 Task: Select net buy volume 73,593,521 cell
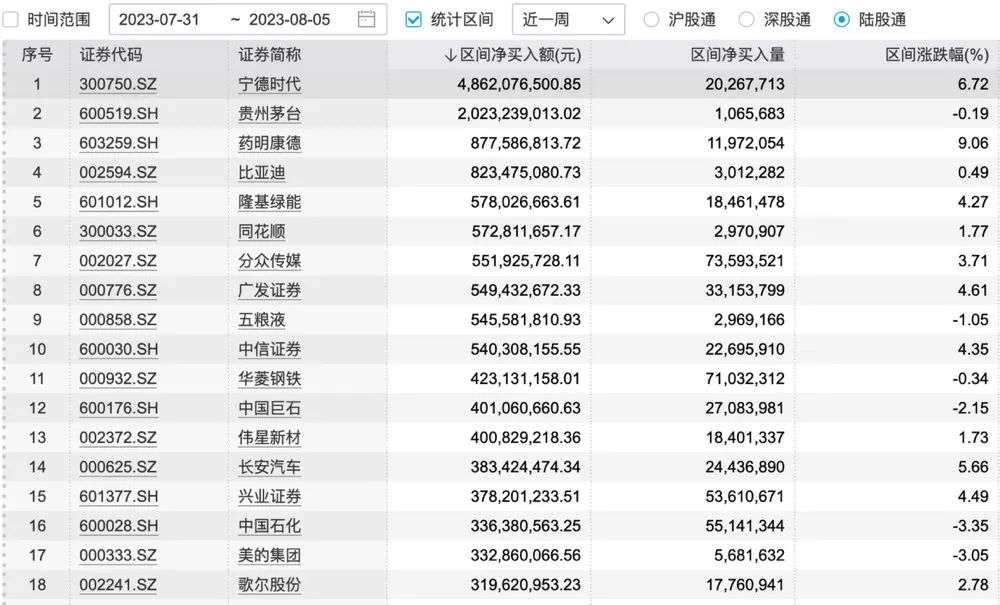click(x=745, y=261)
